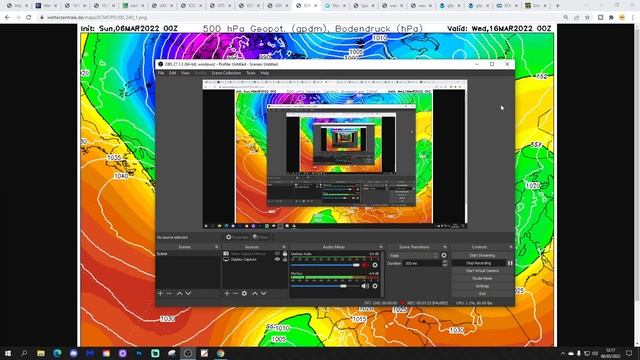Add a new source with the plus icon

[227, 293]
